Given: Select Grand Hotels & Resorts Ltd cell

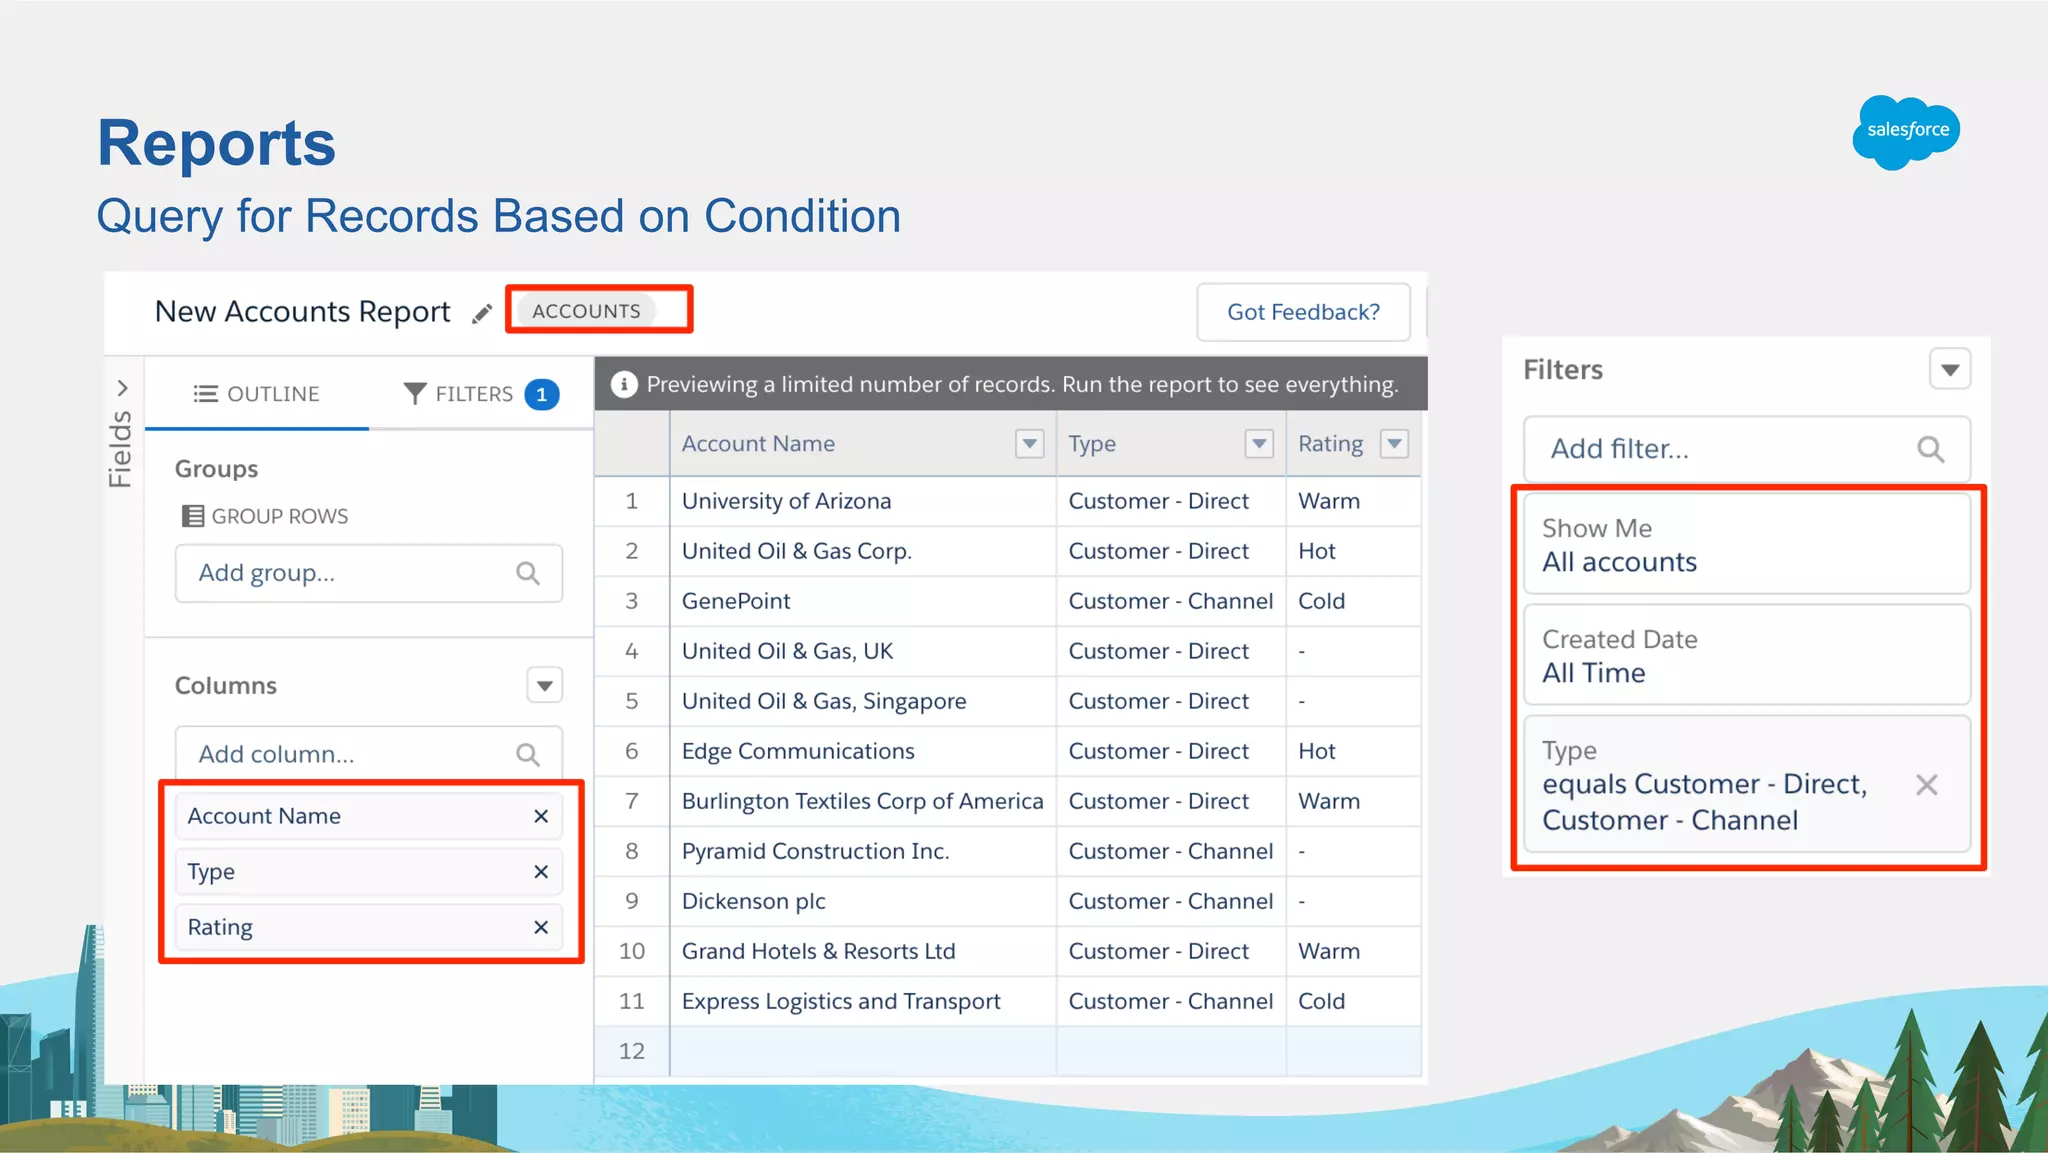Looking at the screenshot, I should tap(863, 951).
